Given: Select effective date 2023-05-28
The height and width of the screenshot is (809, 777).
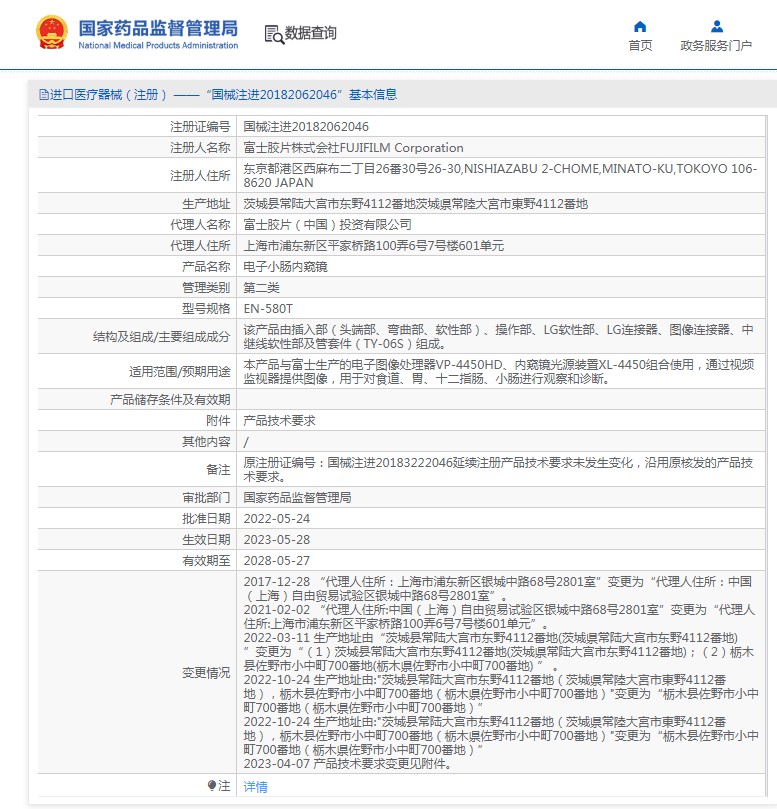Looking at the screenshot, I should (x=277, y=540).
